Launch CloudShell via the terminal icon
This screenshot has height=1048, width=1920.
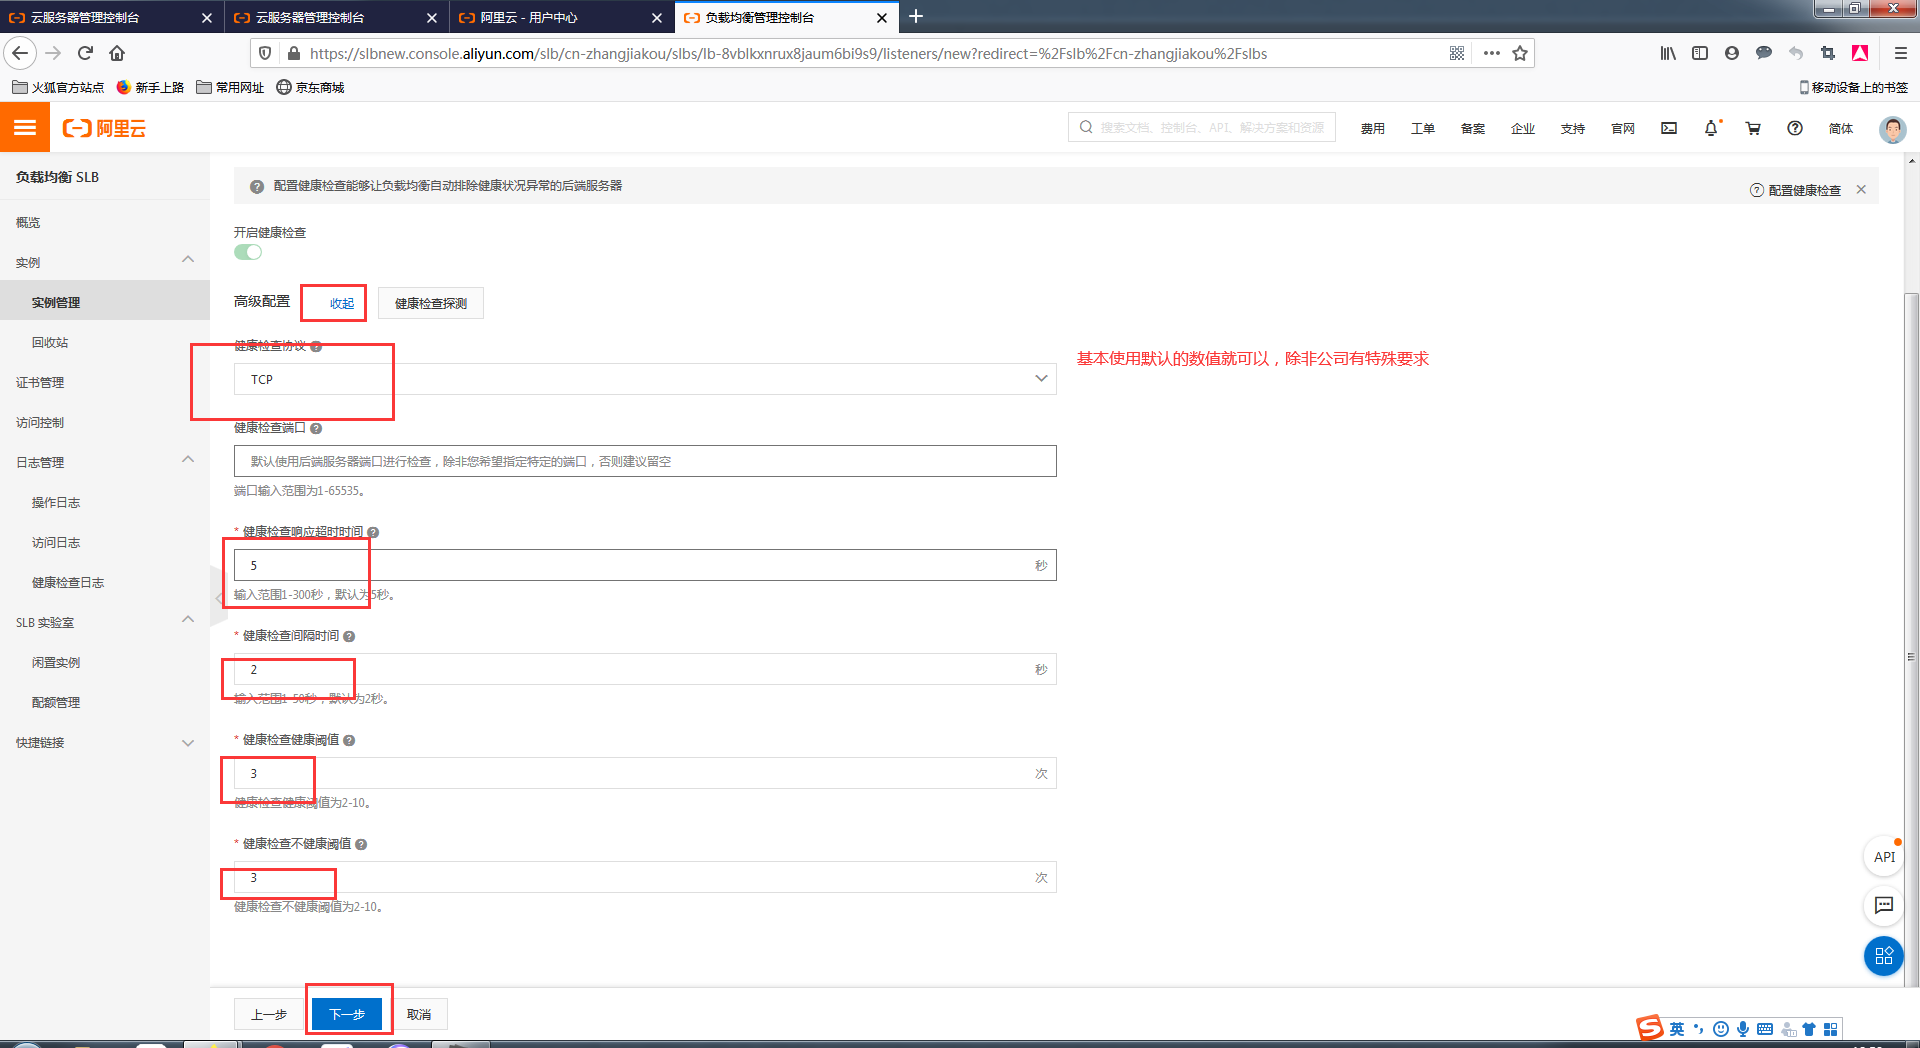click(x=1668, y=128)
